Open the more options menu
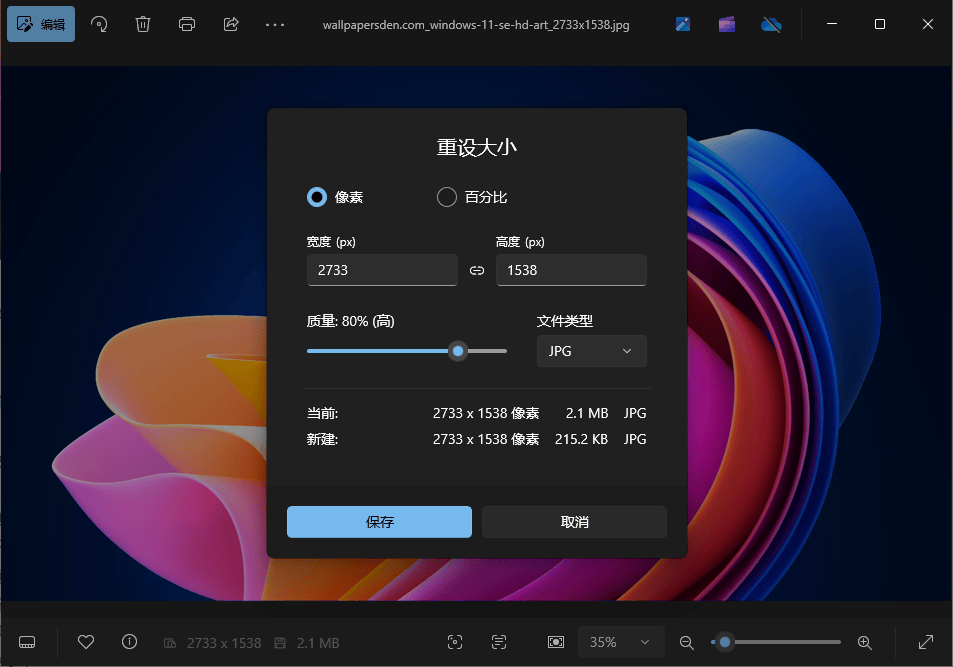The image size is (953, 667). click(274, 23)
